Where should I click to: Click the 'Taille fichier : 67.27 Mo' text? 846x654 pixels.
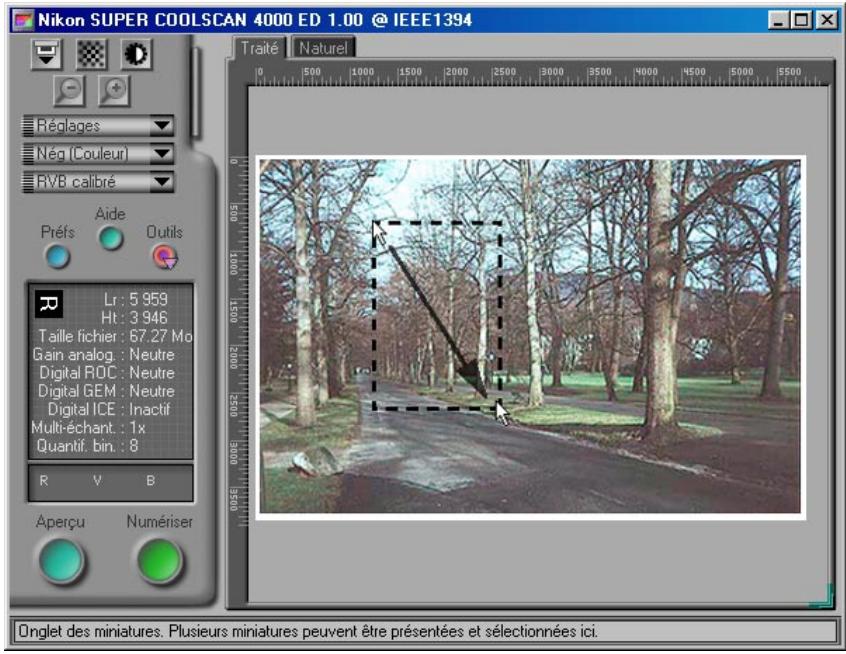point(115,336)
